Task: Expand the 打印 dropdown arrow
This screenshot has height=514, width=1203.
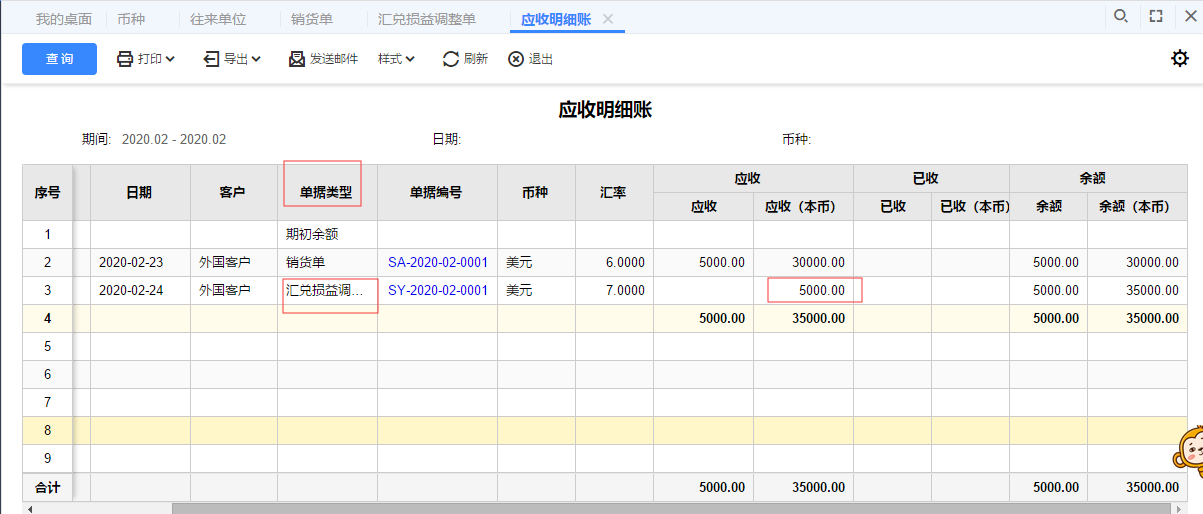Action: (170, 59)
